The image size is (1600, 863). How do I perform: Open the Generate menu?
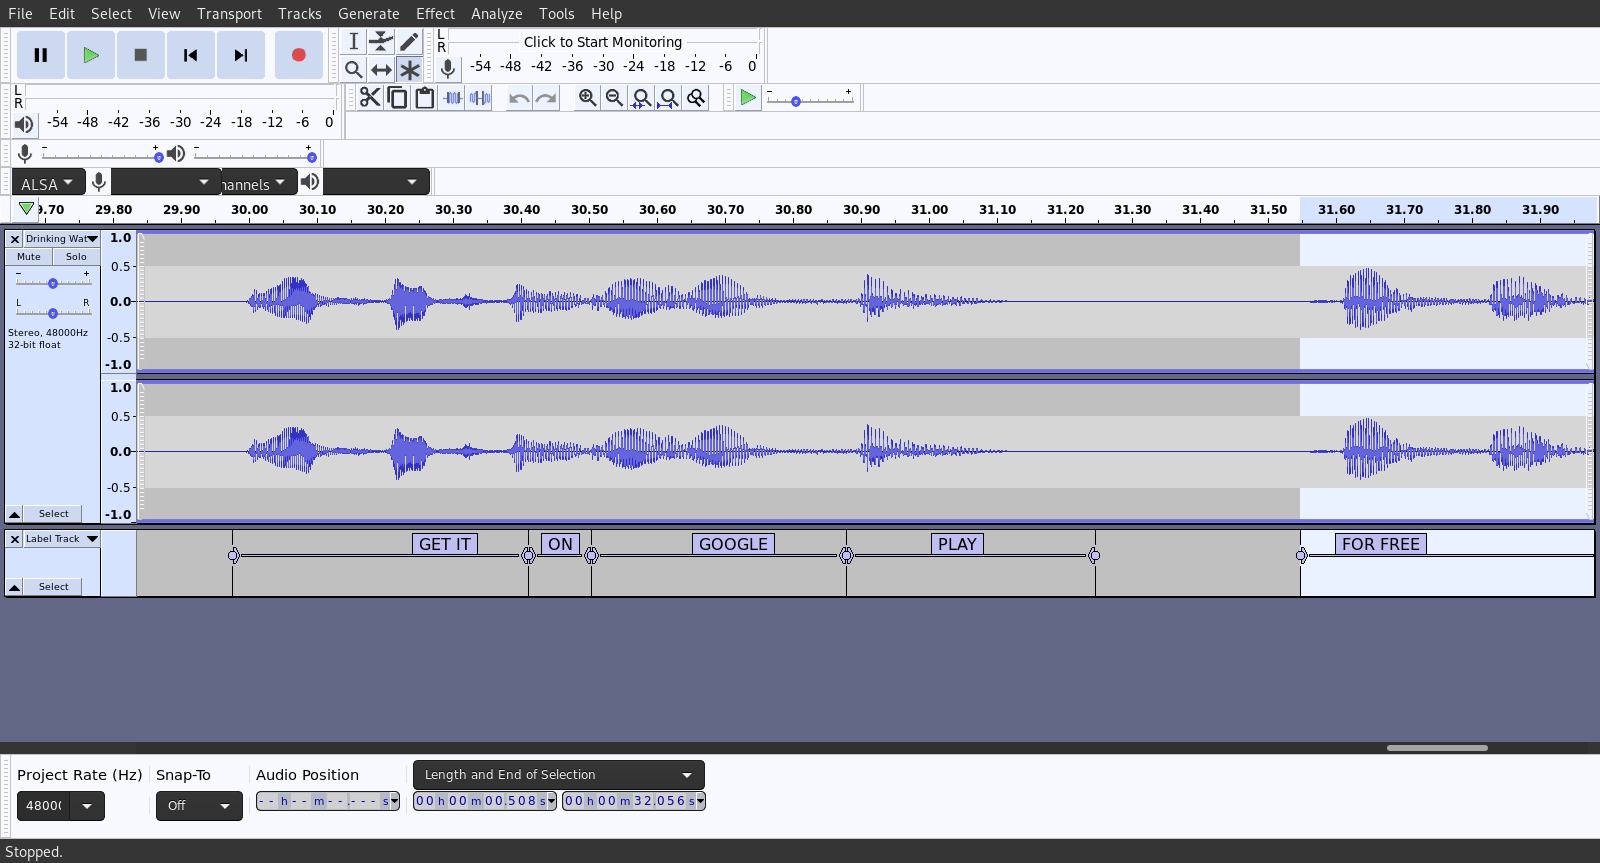[x=369, y=14]
